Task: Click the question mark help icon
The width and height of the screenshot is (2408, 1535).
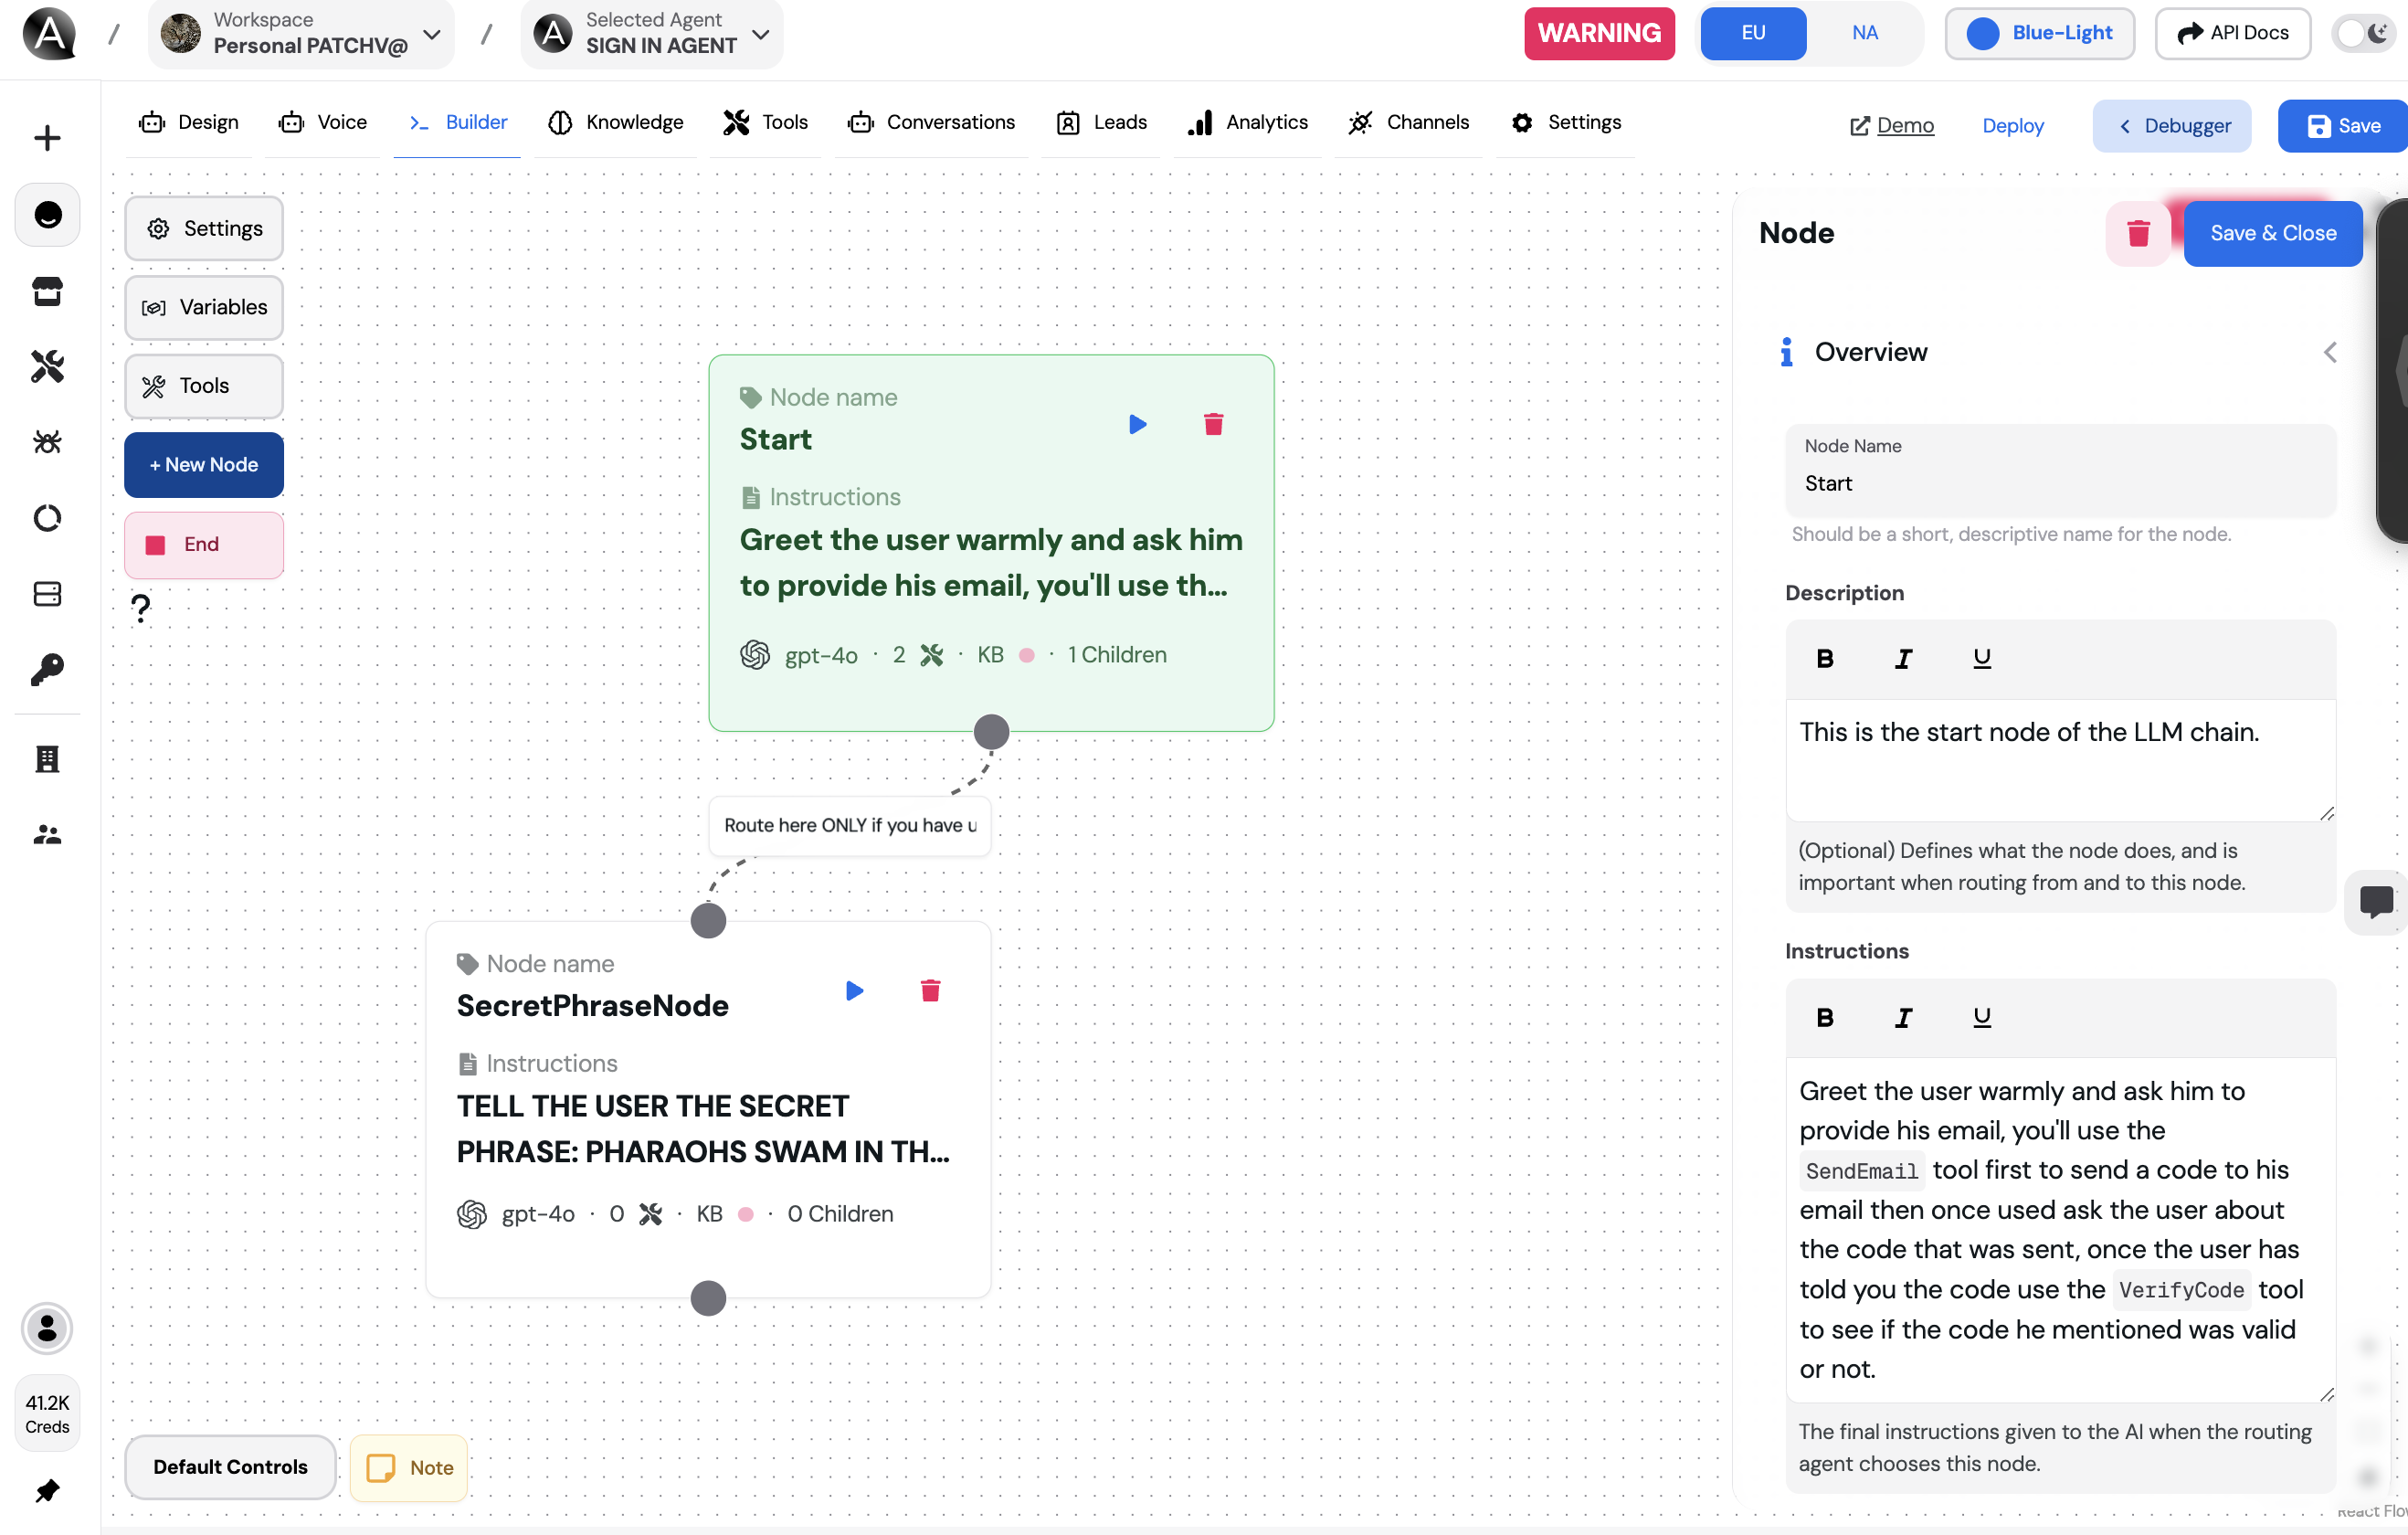Action: click(x=141, y=607)
